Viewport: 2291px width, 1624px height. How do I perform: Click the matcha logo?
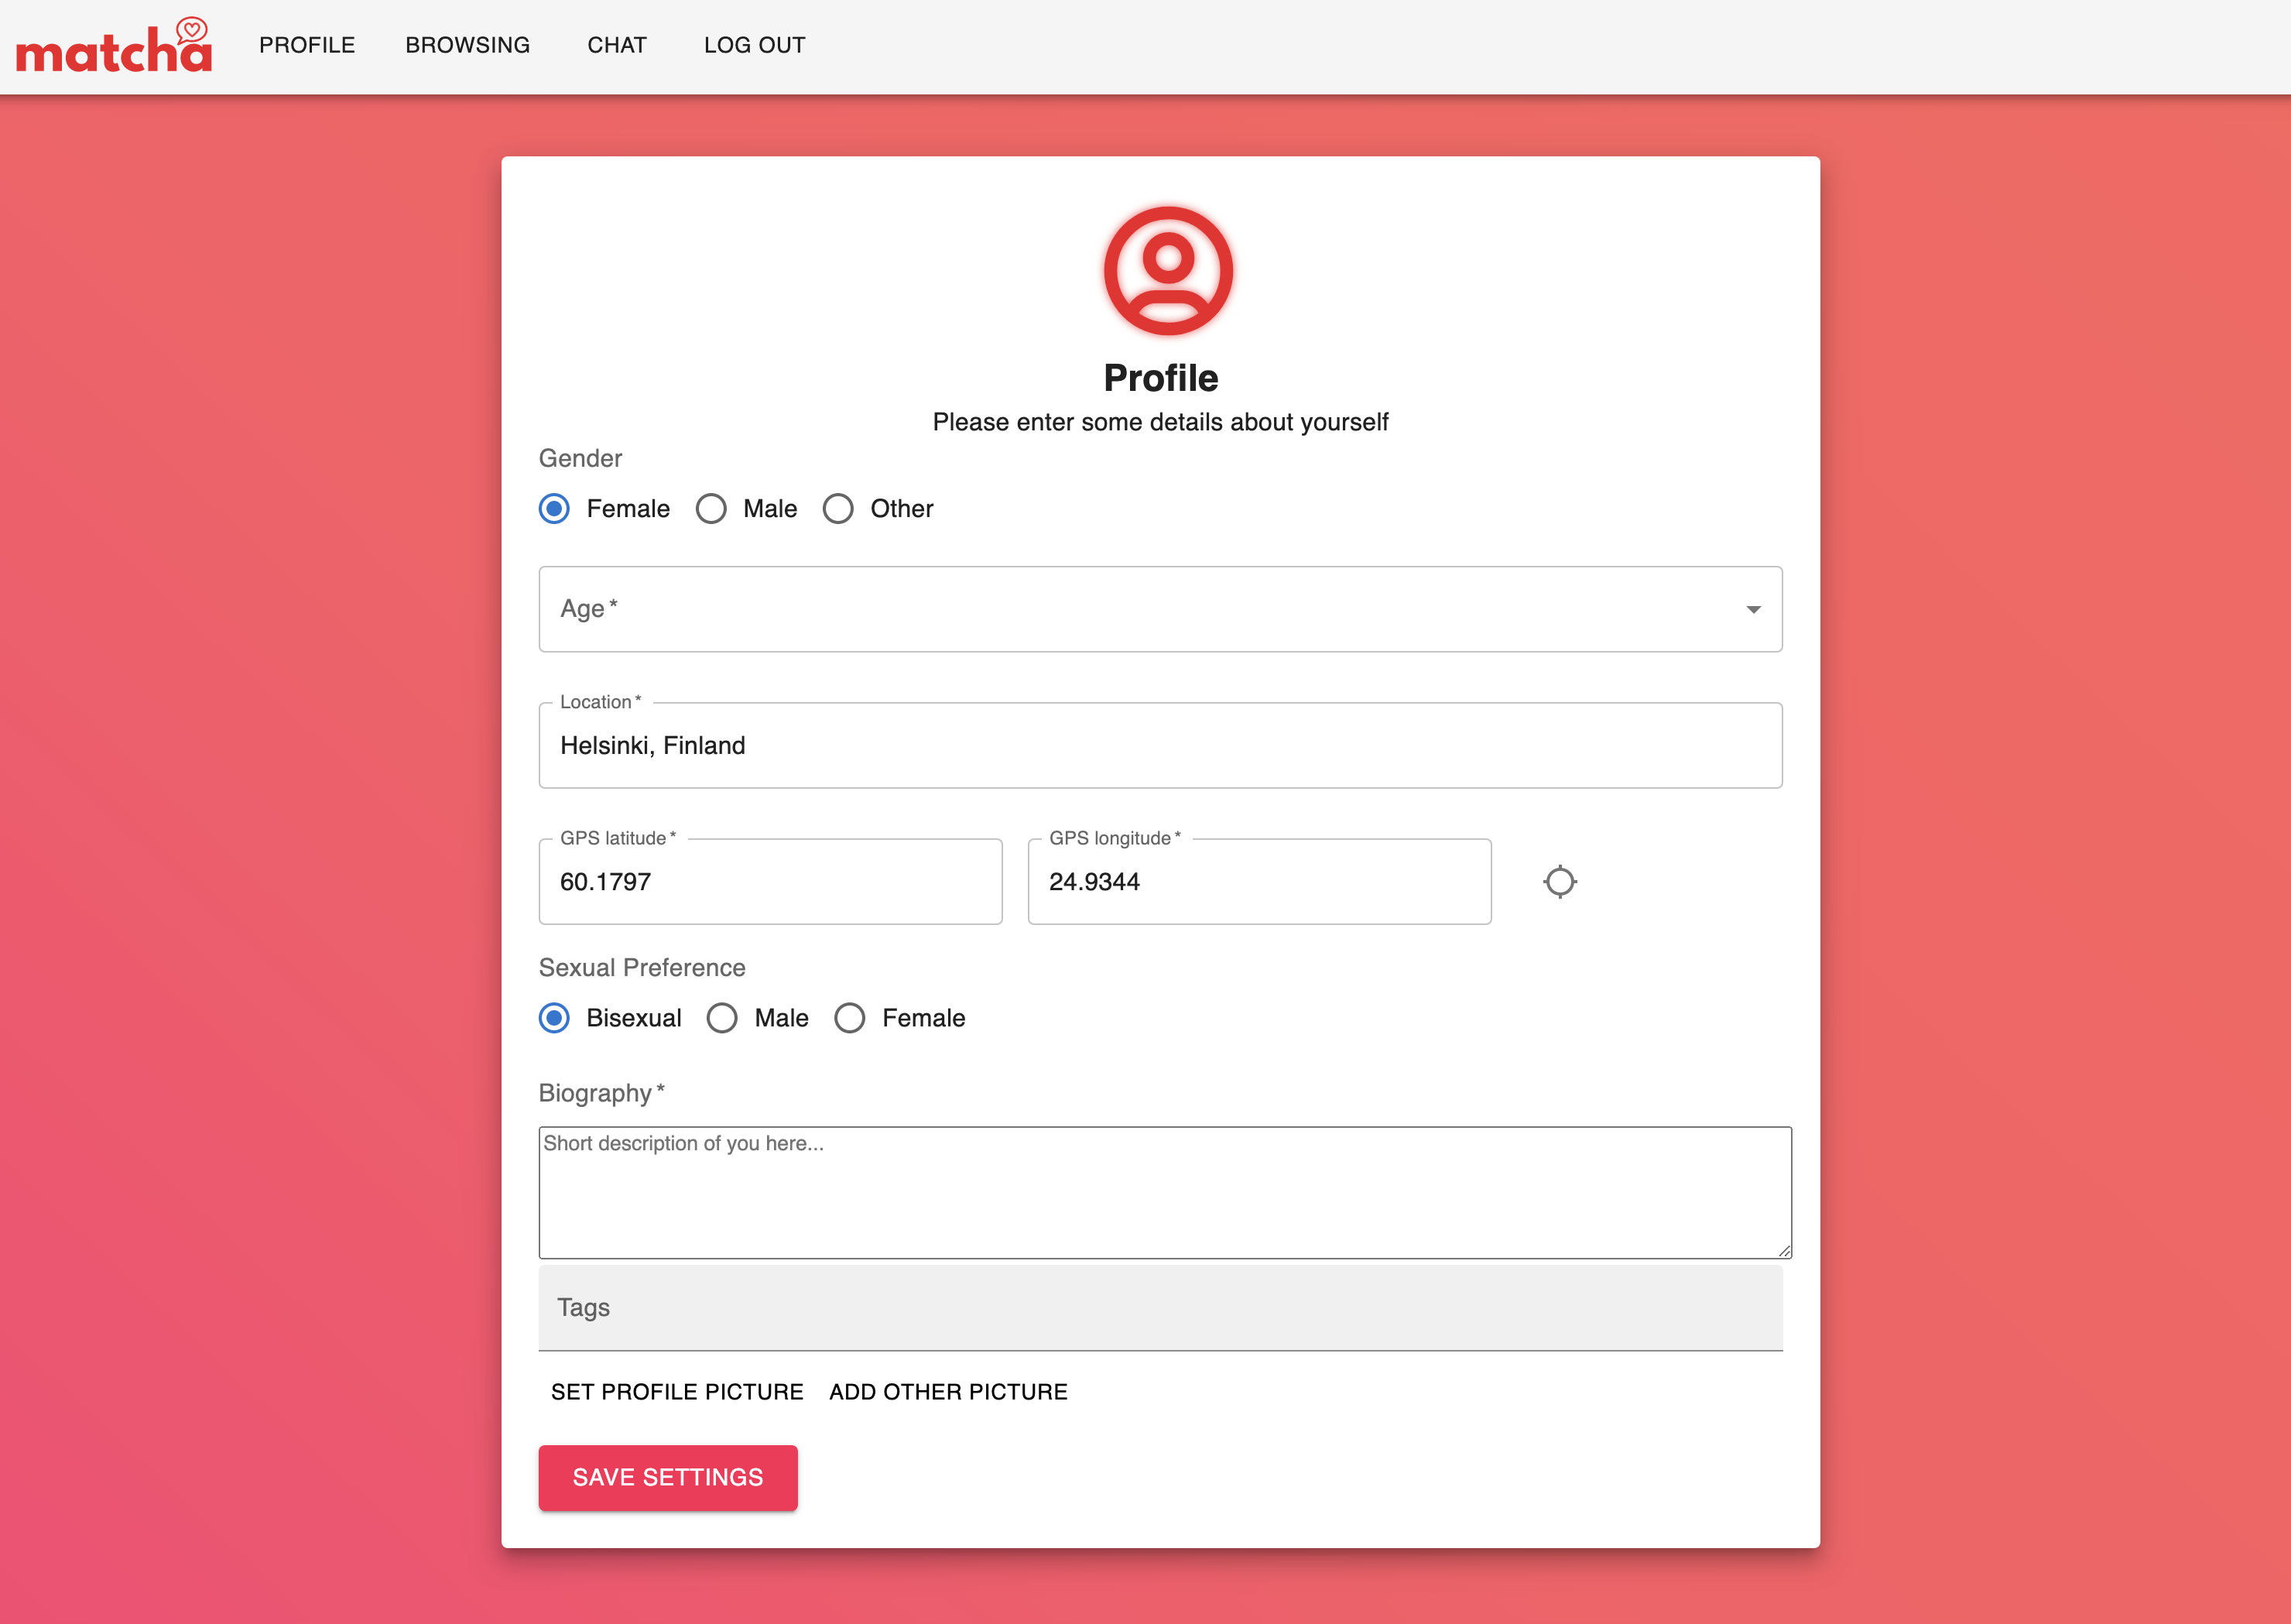[113, 47]
